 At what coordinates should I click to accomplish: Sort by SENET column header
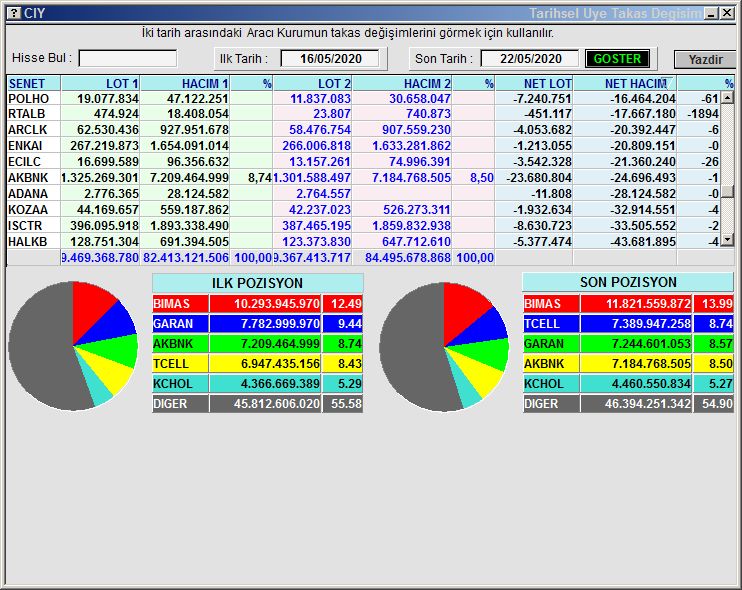pyautogui.click(x=34, y=83)
